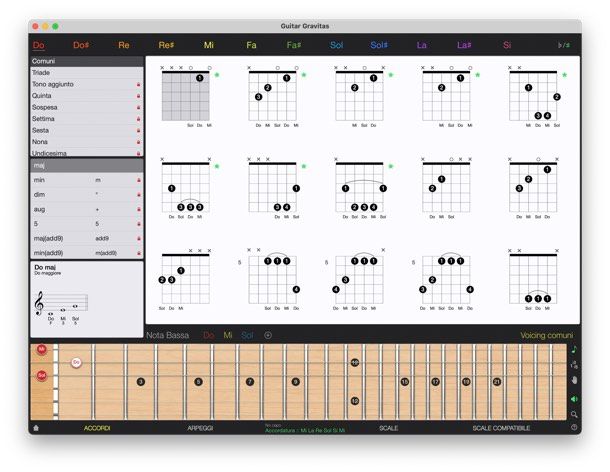Open help with the question mark icon
The image size is (610, 472).
click(x=574, y=427)
